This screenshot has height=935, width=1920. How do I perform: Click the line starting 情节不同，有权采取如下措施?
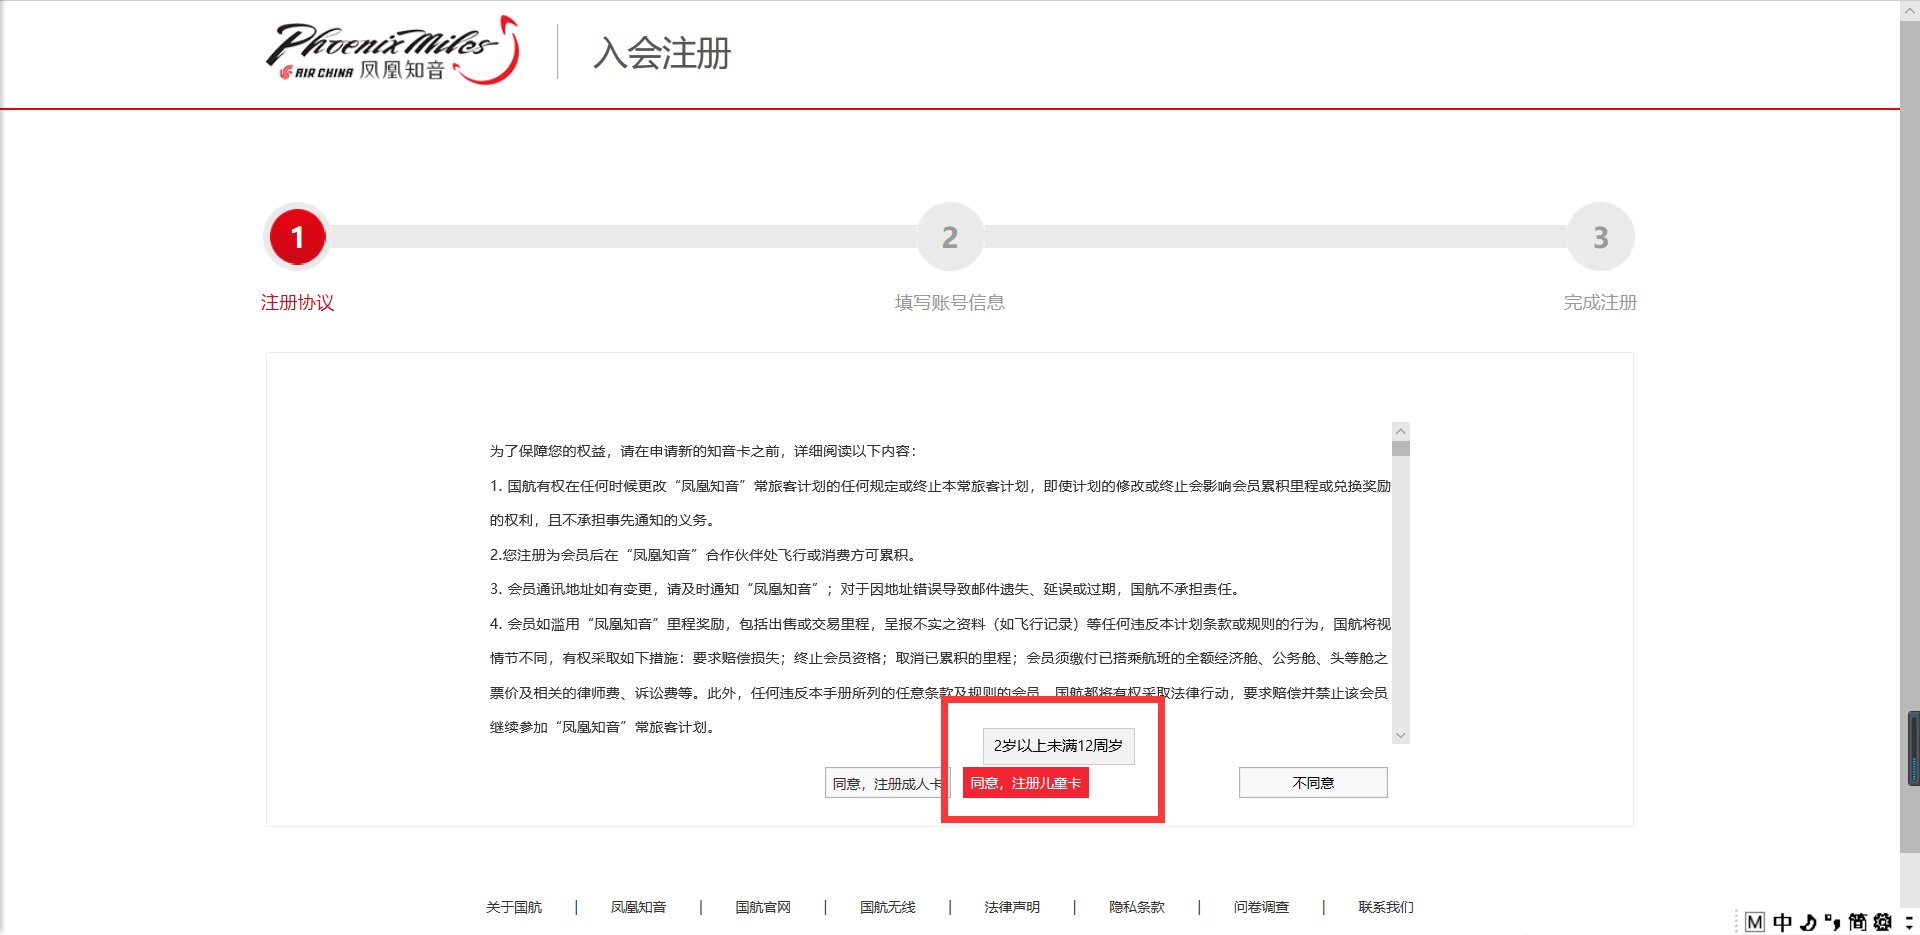[939, 658]
